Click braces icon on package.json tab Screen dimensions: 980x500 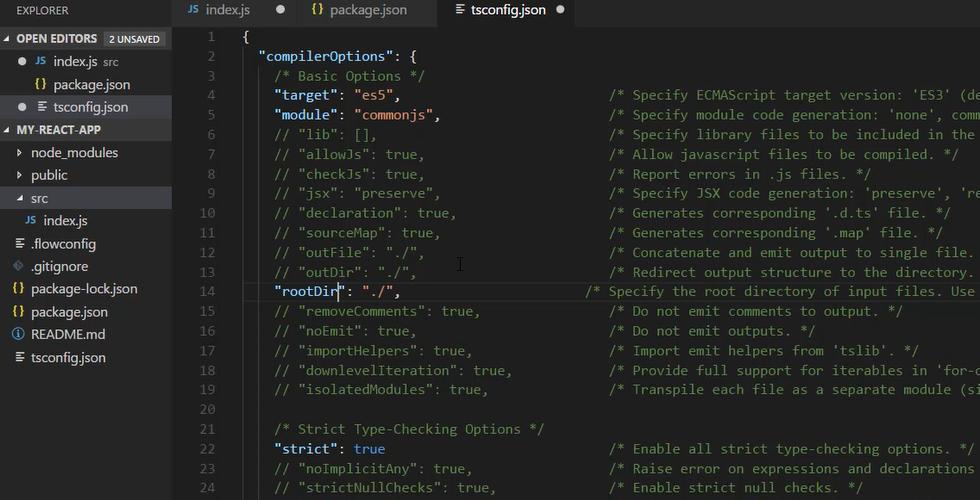(x=318, y=10)
